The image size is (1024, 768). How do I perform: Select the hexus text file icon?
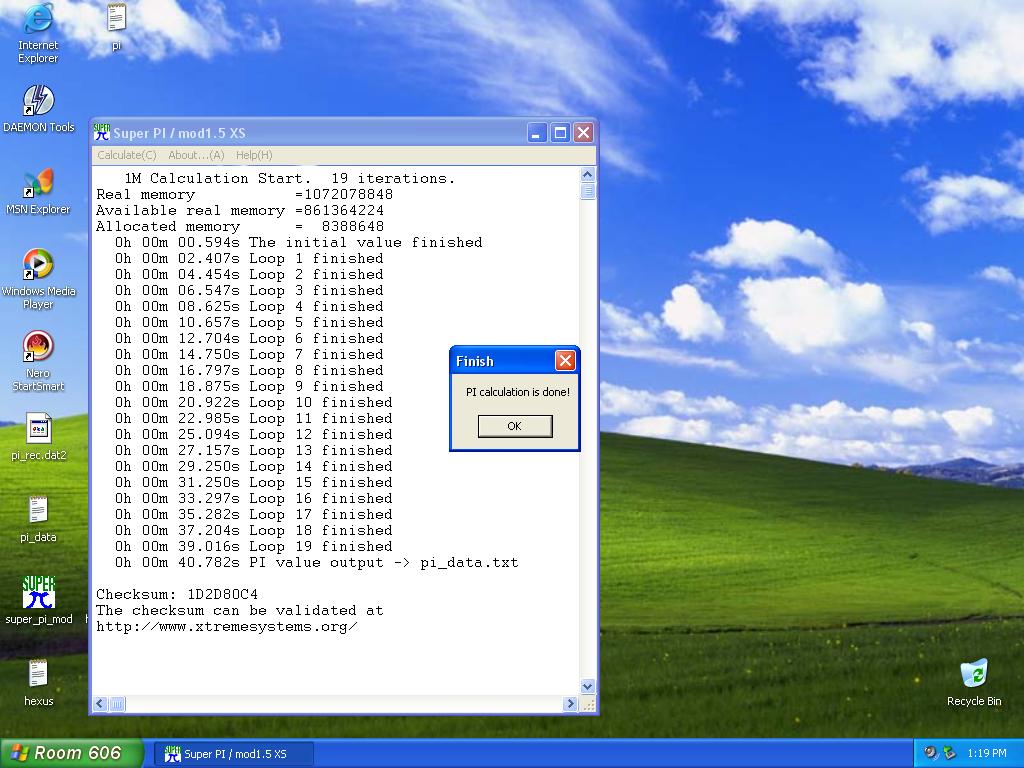tap(38, 683)
